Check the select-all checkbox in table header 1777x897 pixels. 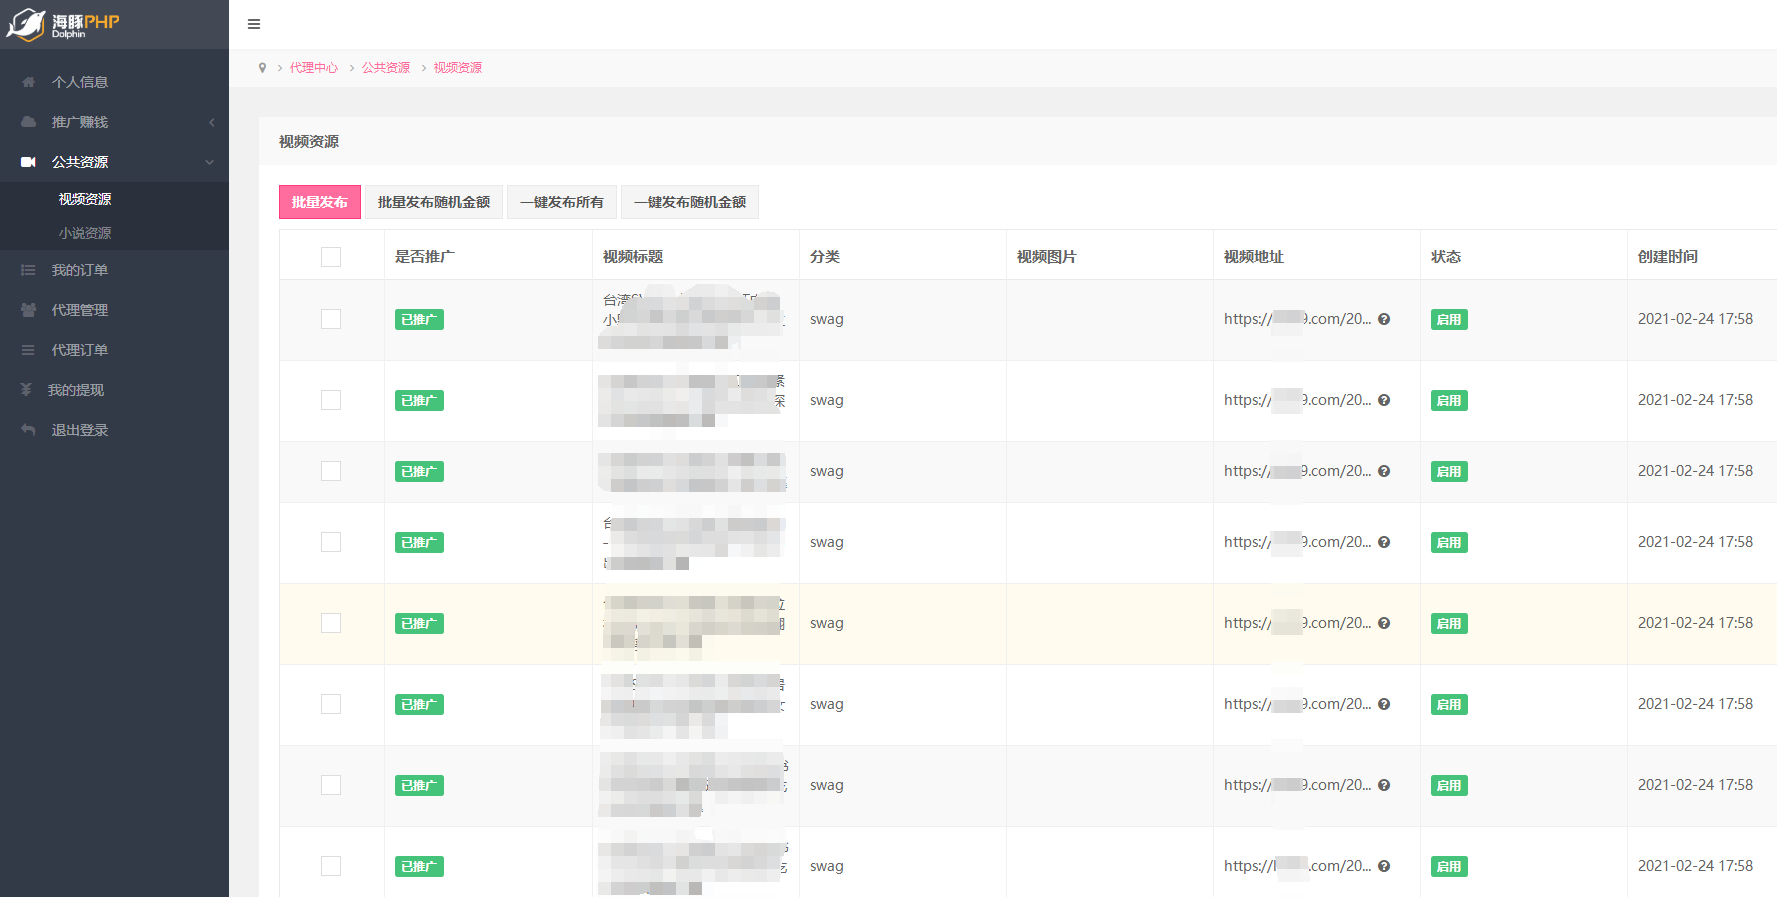point(331,257)
